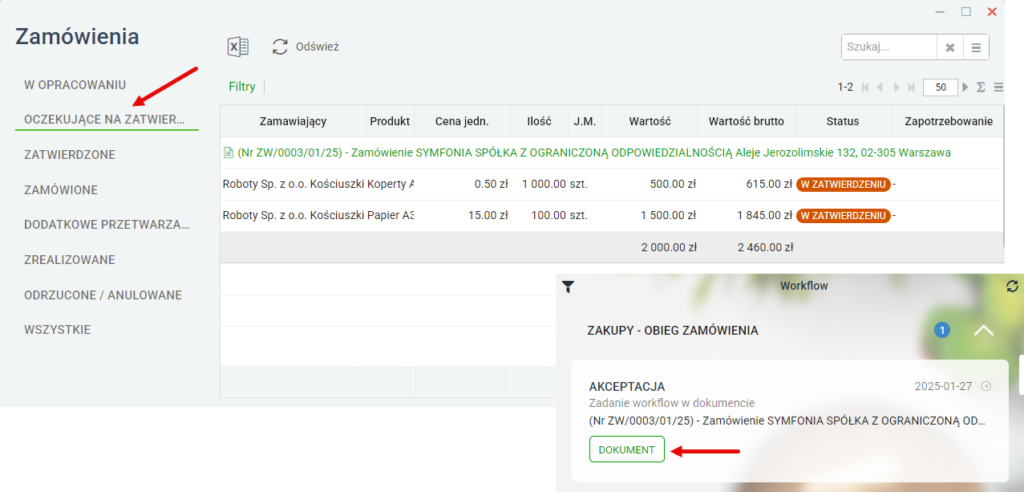Click quantity 1 000.00 cell
The height and width of the screenshot is (492, 1024).
click(543, 184)
